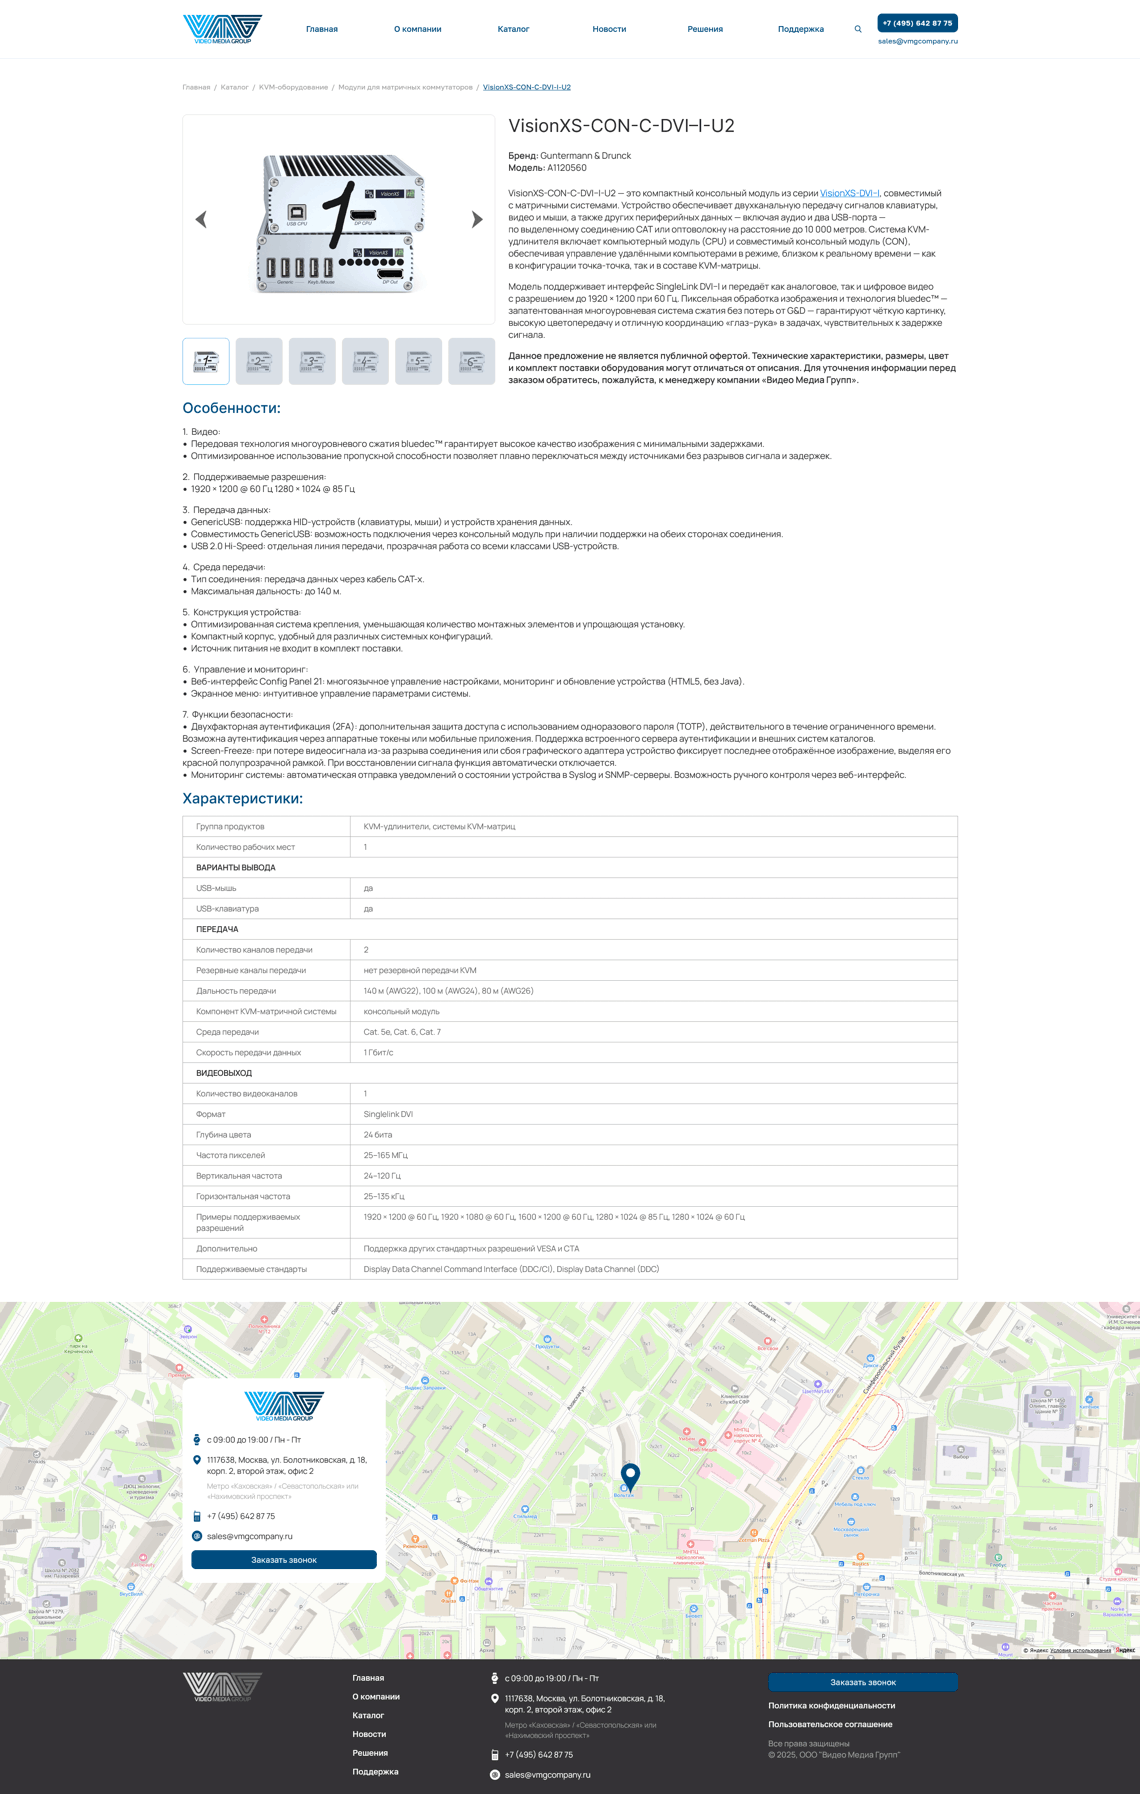Click the clock icon on the map contact card
1140x1794 pixels.
point(197,1440)
